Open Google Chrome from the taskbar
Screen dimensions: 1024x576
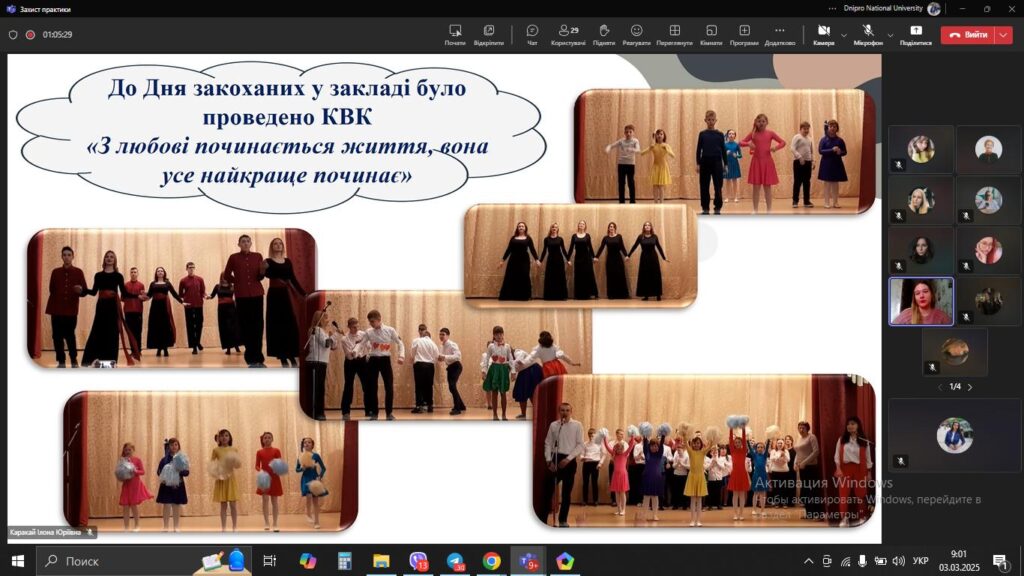point(491,561)
